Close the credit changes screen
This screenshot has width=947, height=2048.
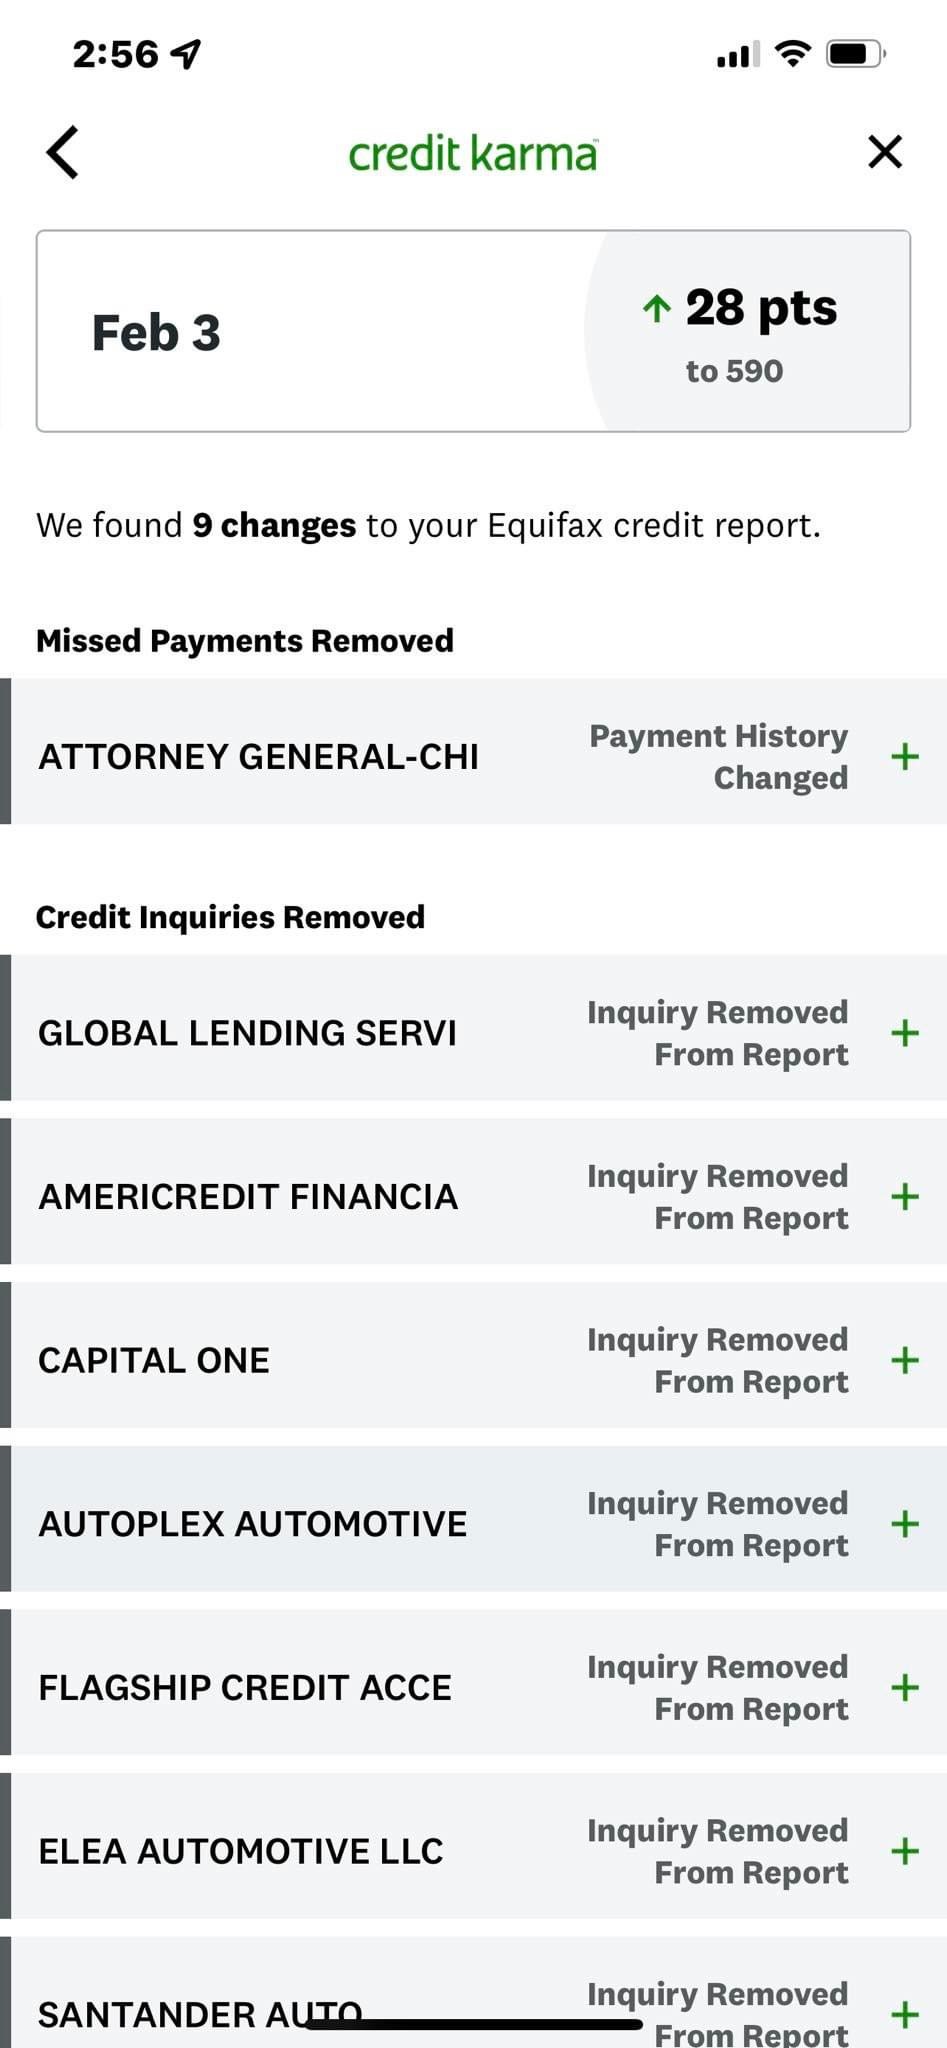(885, 153)
